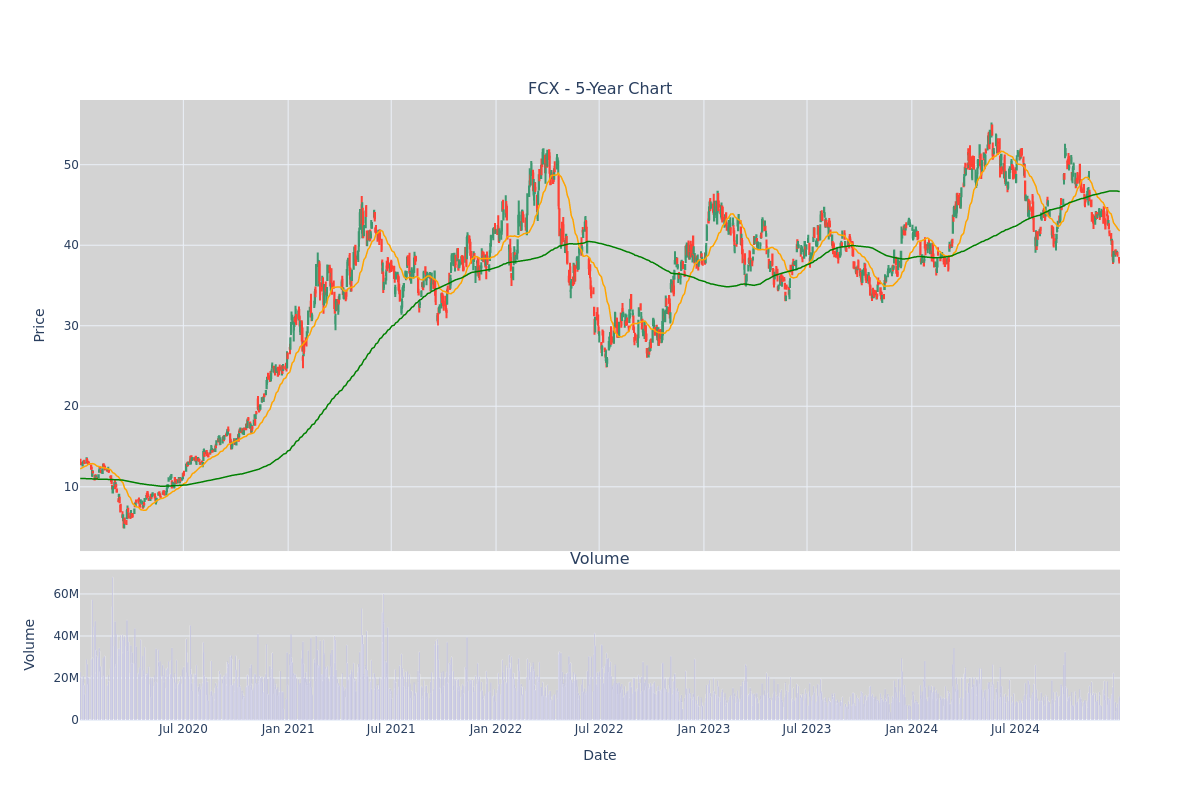This screenshot has width=1200, height=800.
Task: Click the volume axis tick "0"
Action: pos(74,720)
